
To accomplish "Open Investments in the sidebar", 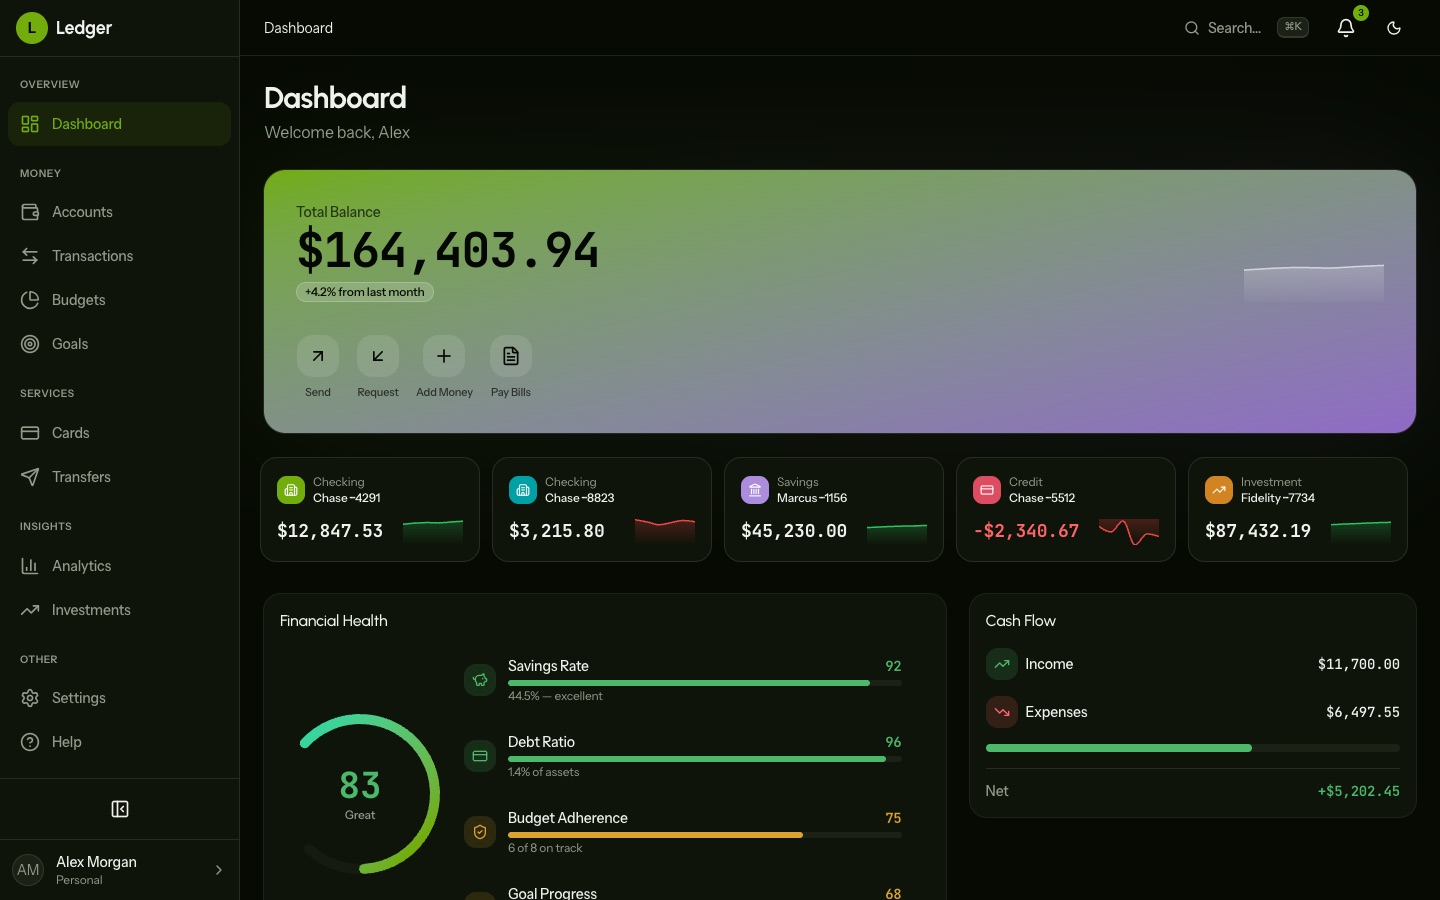I will pos(120,610).
